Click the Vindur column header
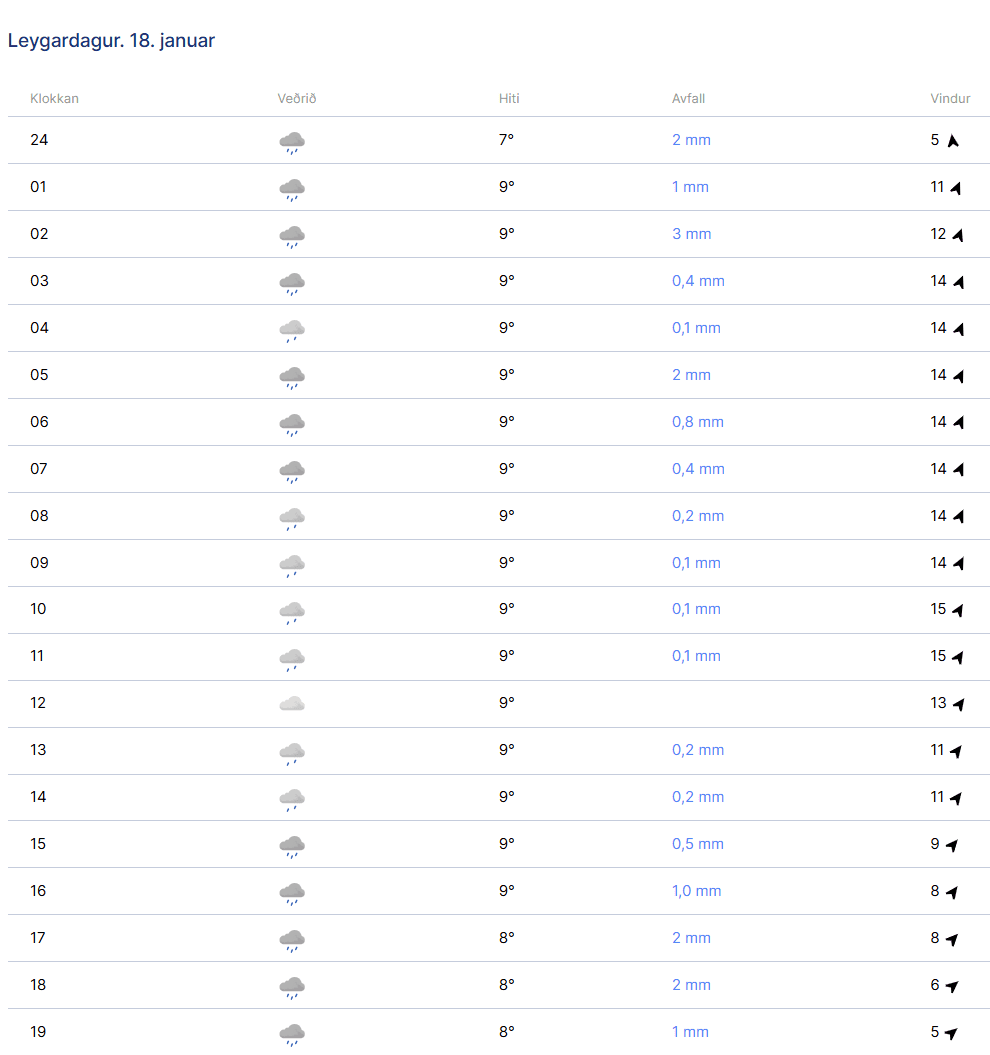The height and width of the screenshot is (1055, 990). point(950,98)
